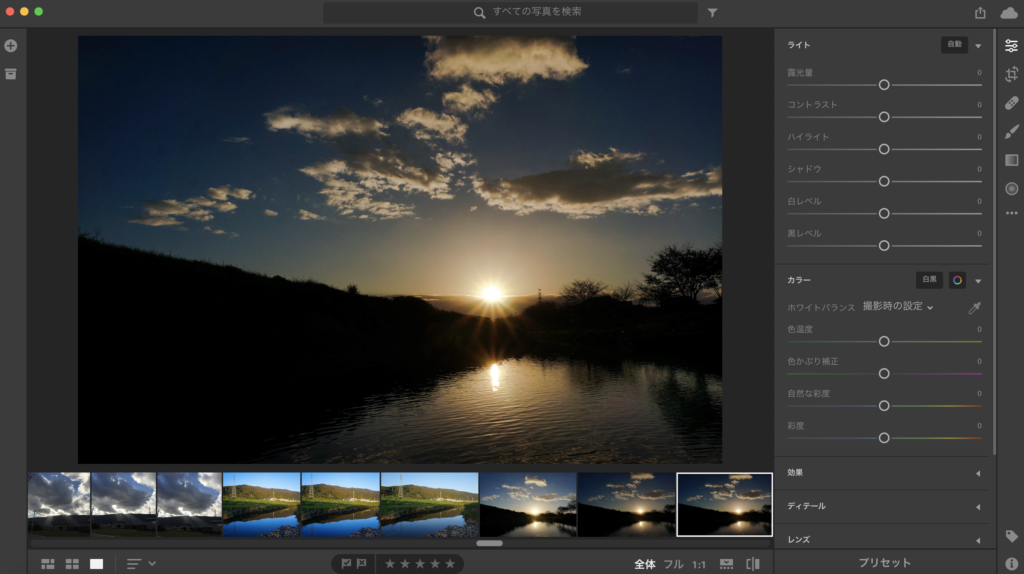This screenshot has width=1024, height=574.
Task: Select first cloudy sky thumbnail
Action: [x=59, y=504]
